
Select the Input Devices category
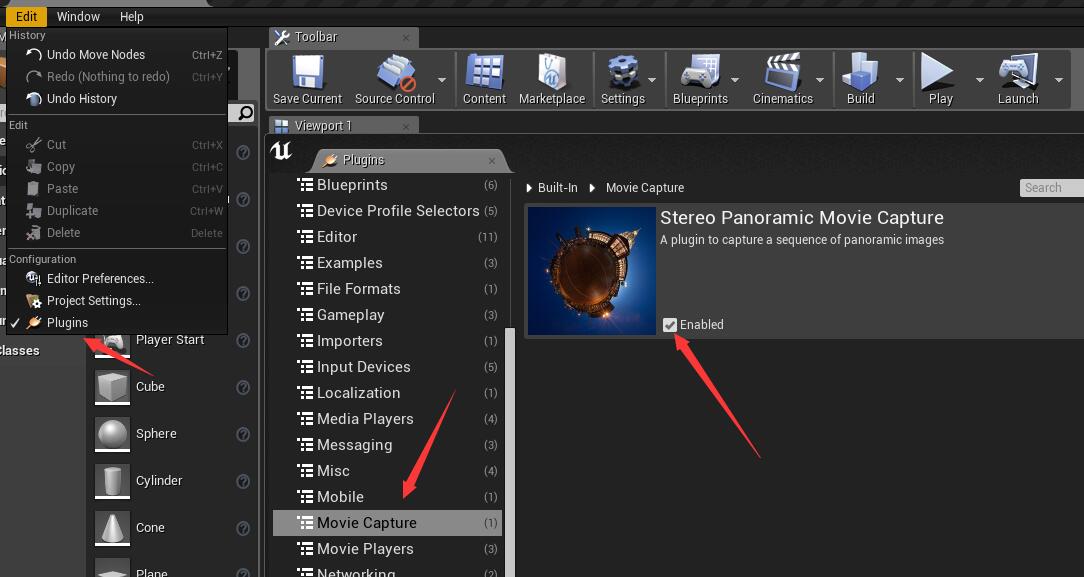387,367
